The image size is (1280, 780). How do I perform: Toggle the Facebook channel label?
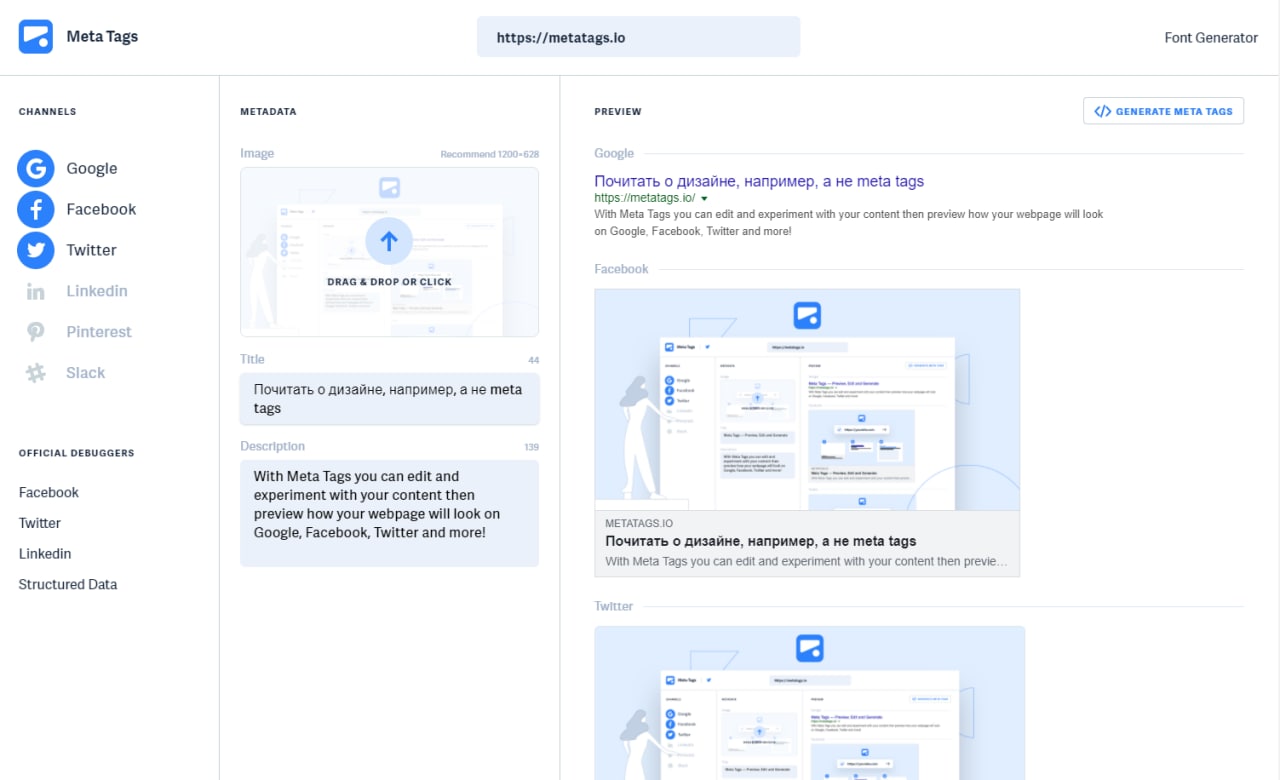[101, 209]
